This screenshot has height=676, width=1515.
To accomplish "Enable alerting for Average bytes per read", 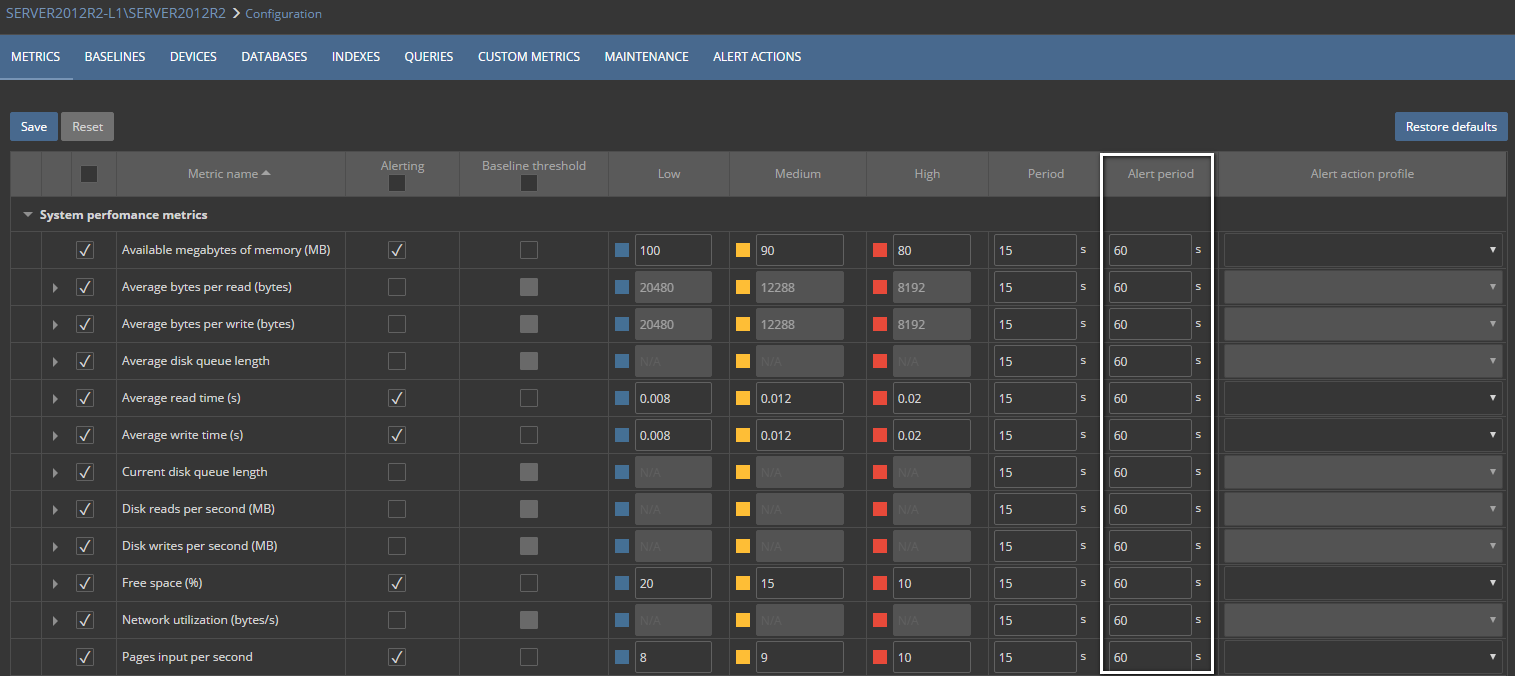I will click(x=397, y=287).
